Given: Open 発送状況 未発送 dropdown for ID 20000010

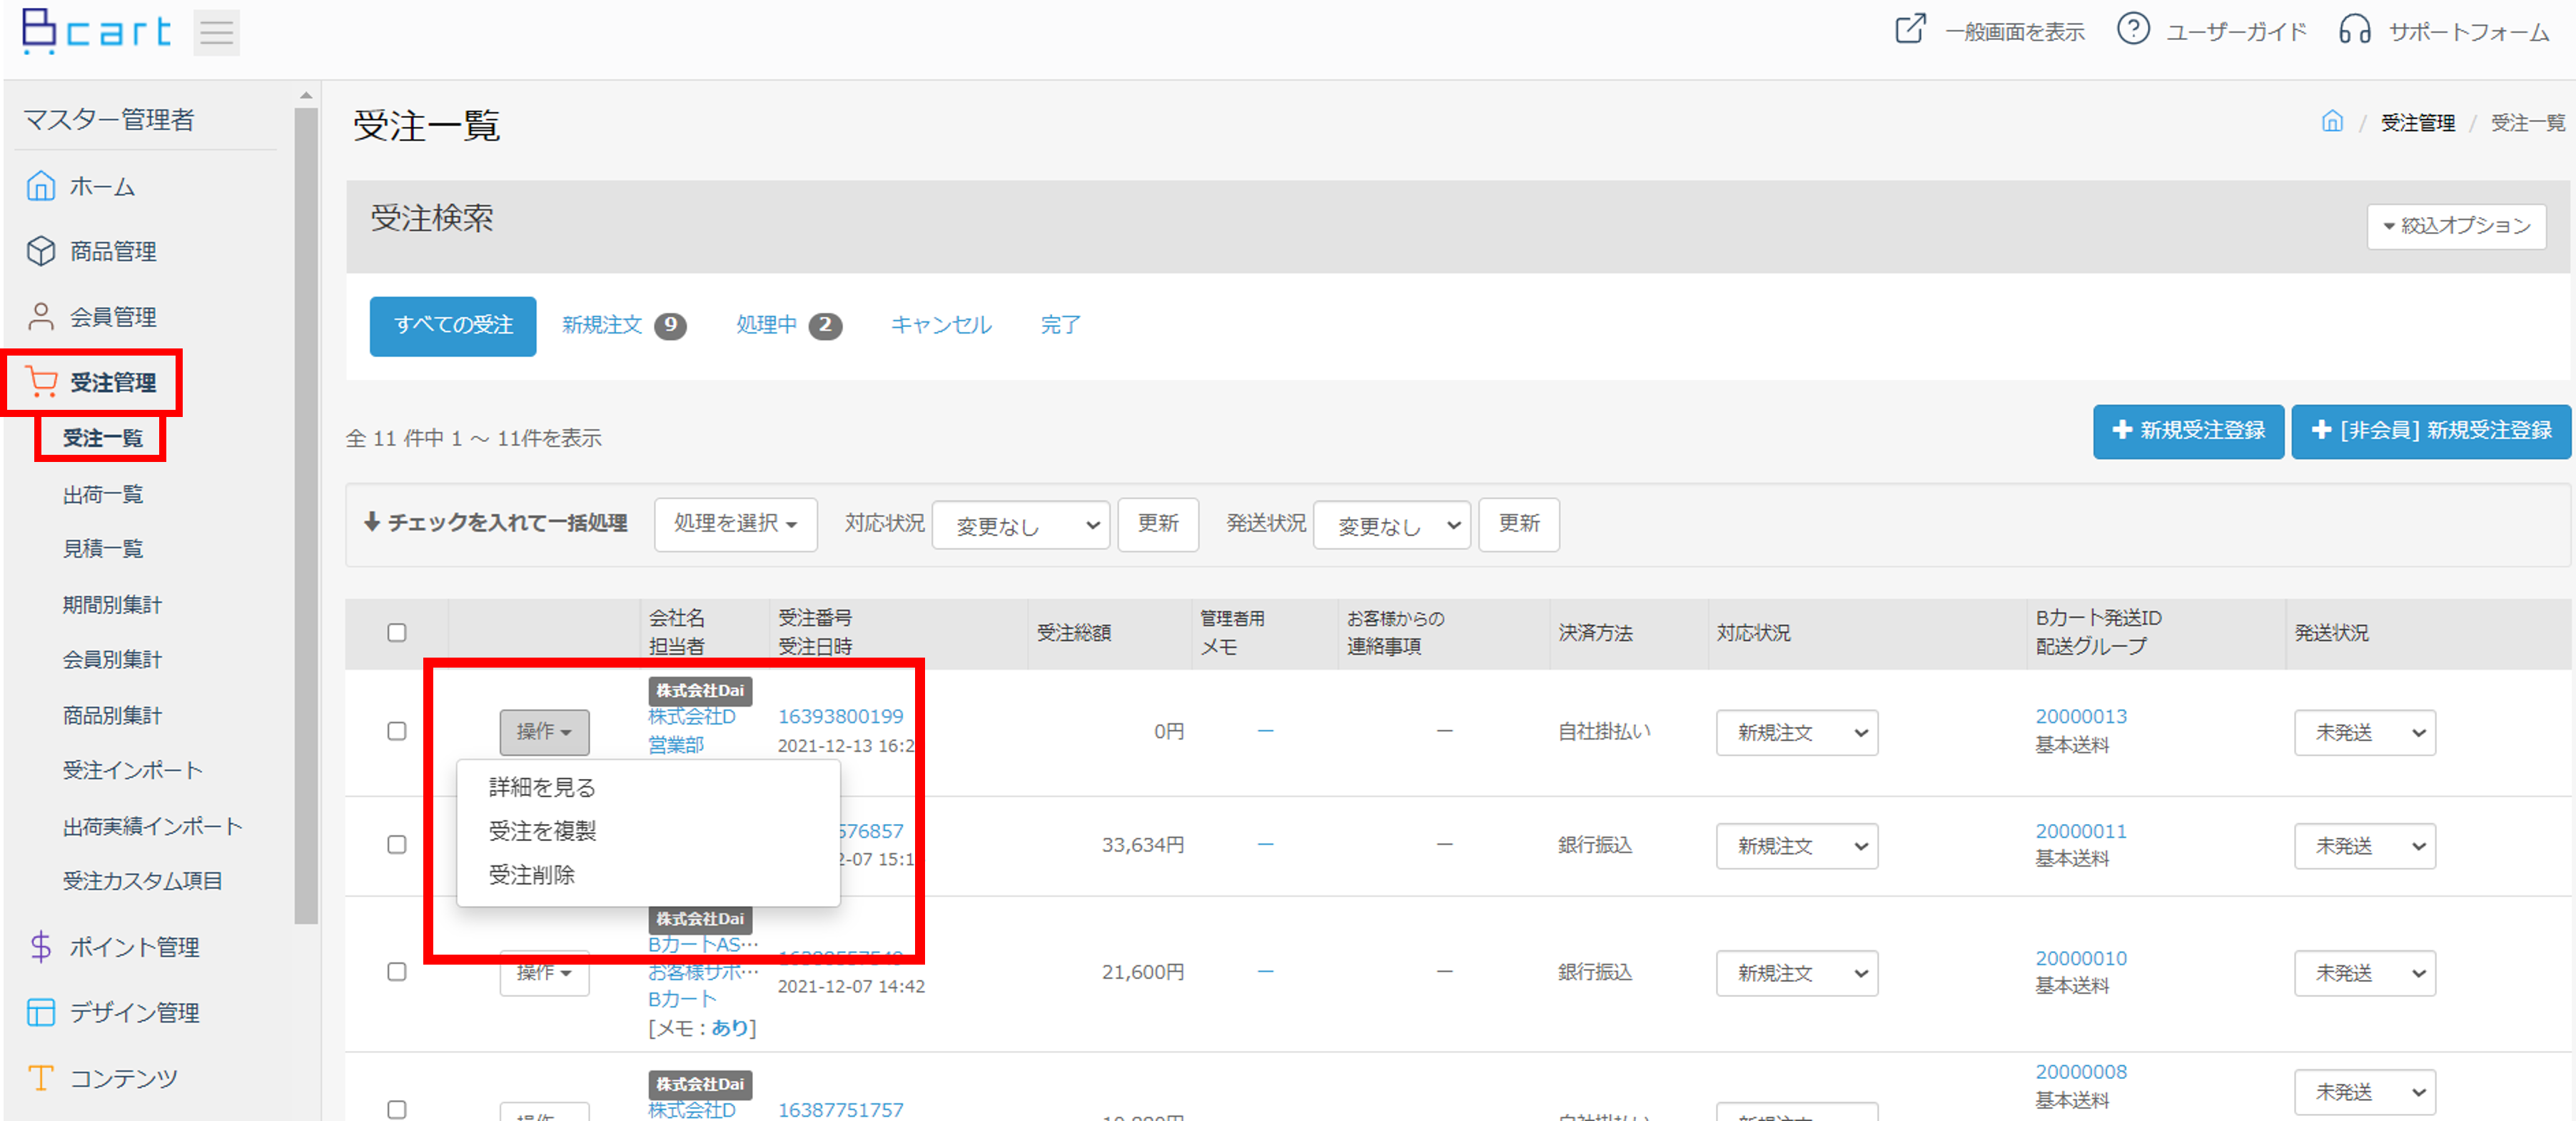Looking at the screenshot, I should point(2365,973).
